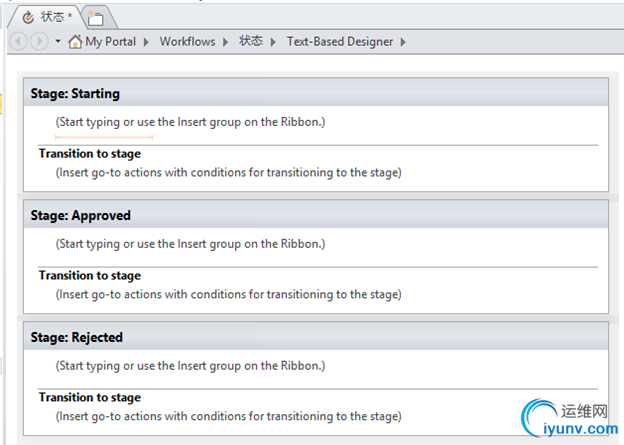Select the Stage: Rejected header
Viewport: 624px width, 445px height.
[x=77, y=337]
